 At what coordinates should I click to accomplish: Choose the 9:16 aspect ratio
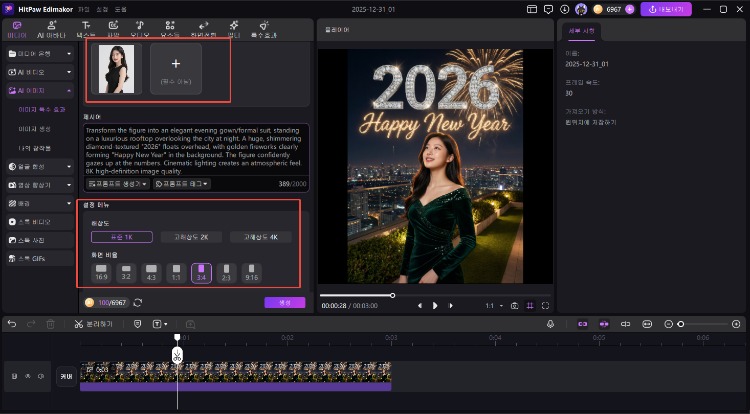click(252, 273)
